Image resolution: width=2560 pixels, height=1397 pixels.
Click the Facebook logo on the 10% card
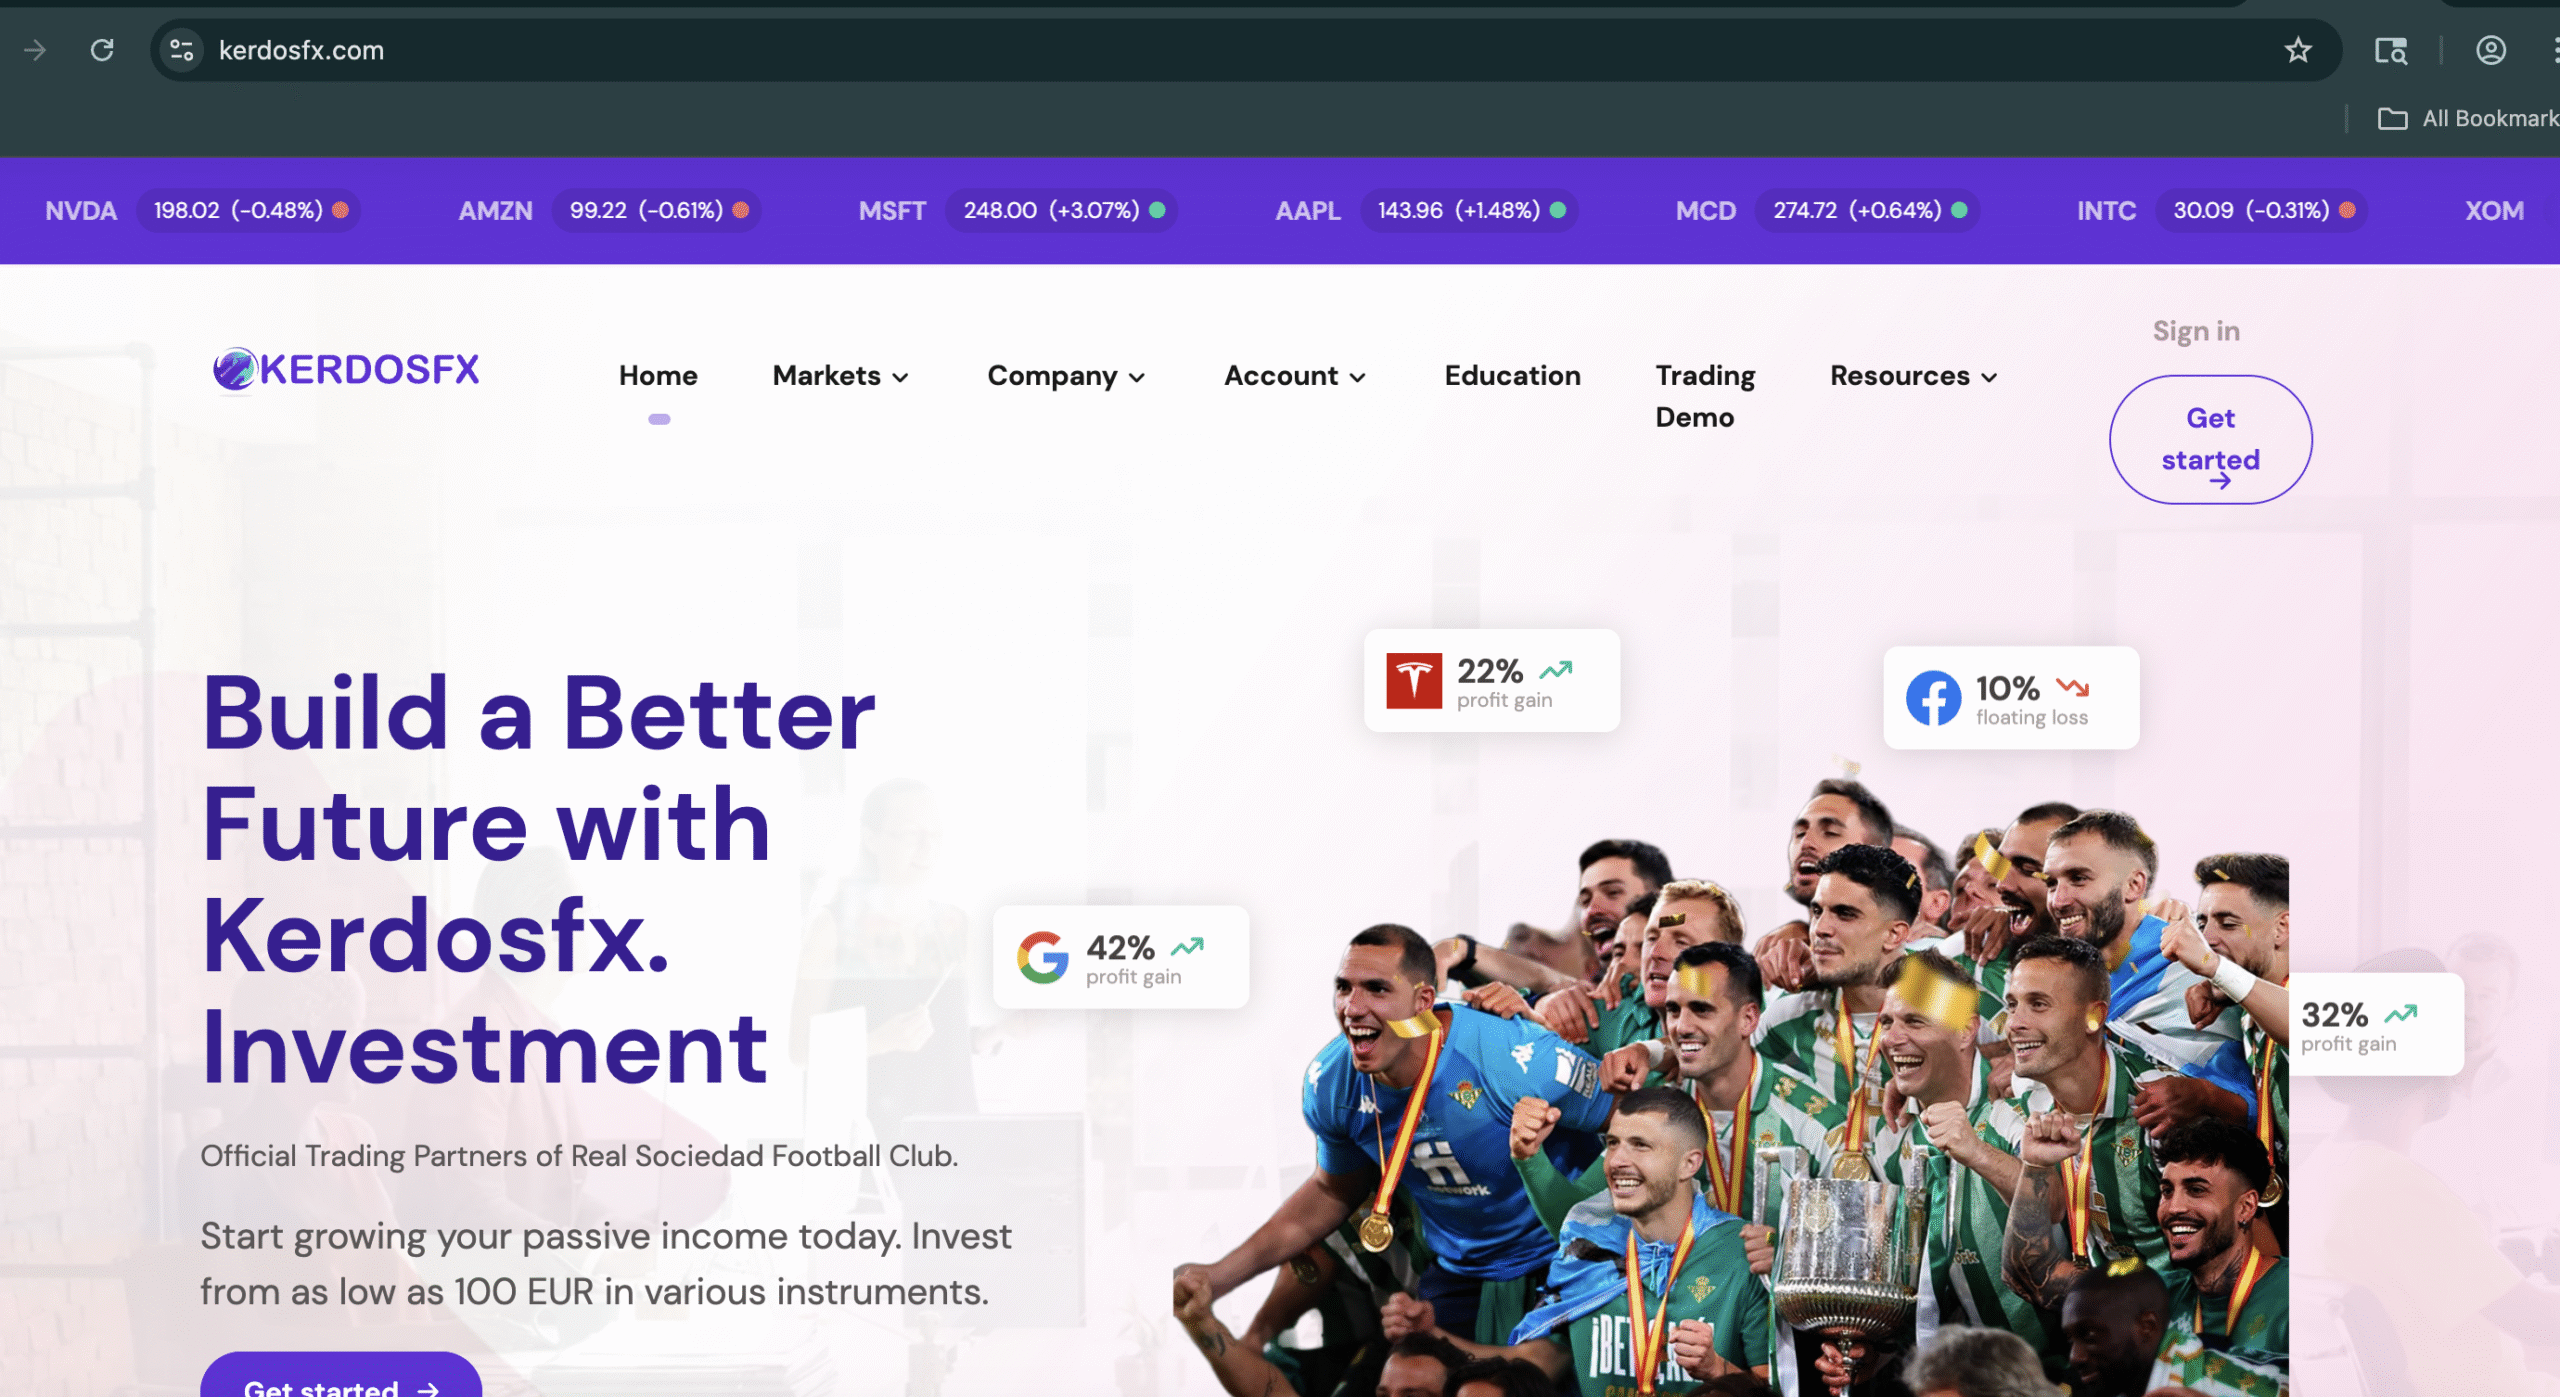click(1933, 698)
